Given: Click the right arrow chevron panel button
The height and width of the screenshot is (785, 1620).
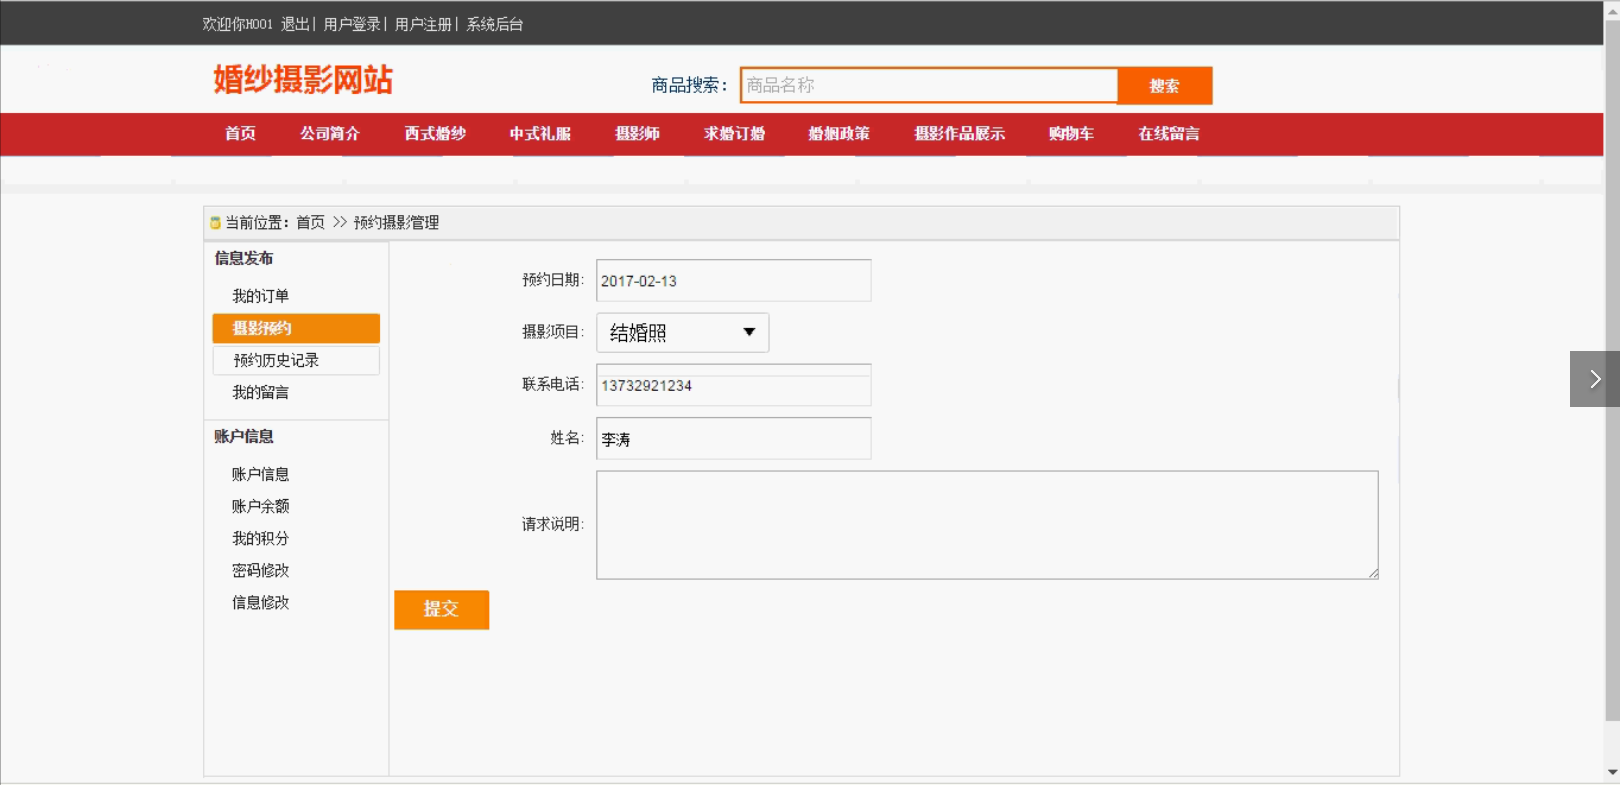Looking at the screenshot, I should [x=1594, y=379].
